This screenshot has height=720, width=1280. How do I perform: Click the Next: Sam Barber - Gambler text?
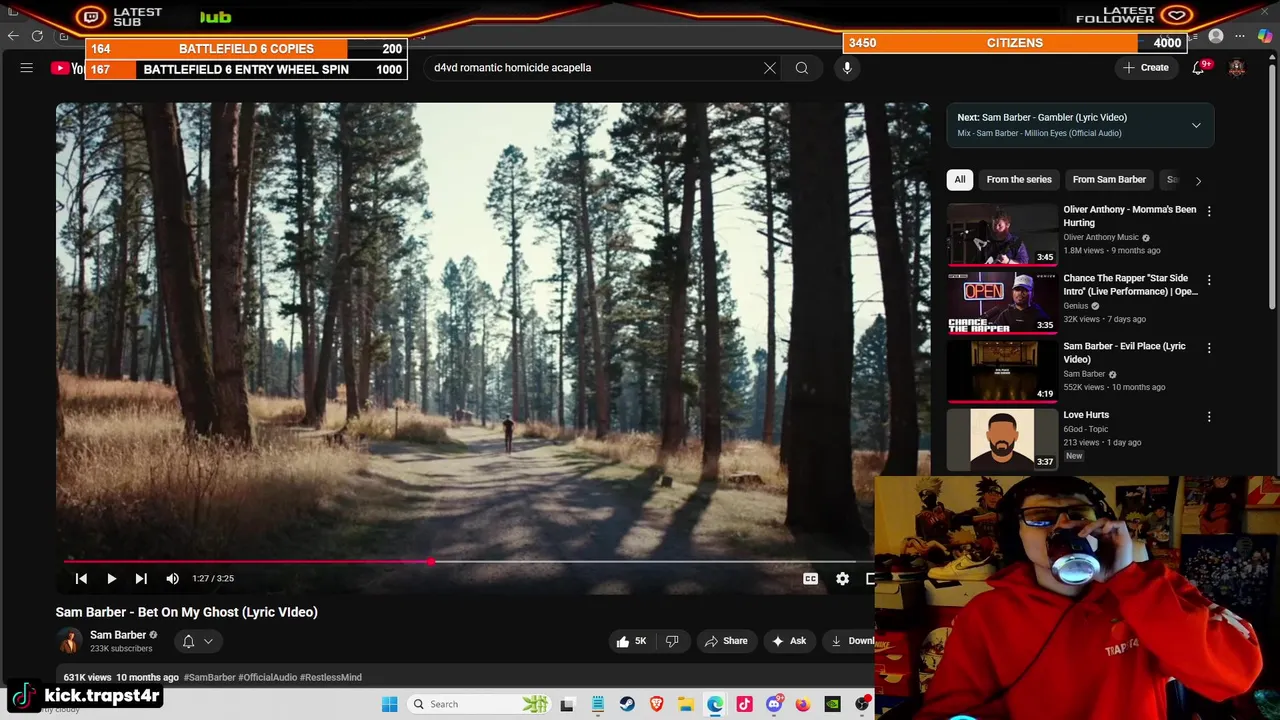click(x=1042, y=117)
